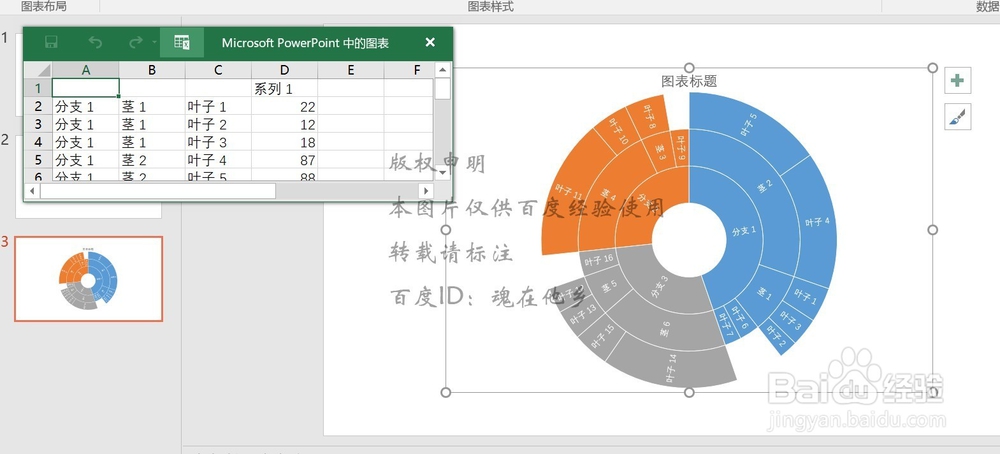Select column C header in spreadsheet
Screen dimensions: 1000x454
(218, 70)
